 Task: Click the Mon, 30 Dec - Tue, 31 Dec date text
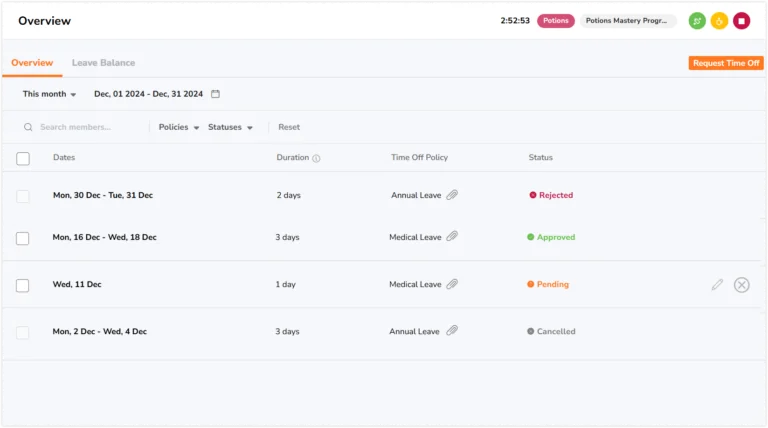pyautogui.click(x=103, y=195)
